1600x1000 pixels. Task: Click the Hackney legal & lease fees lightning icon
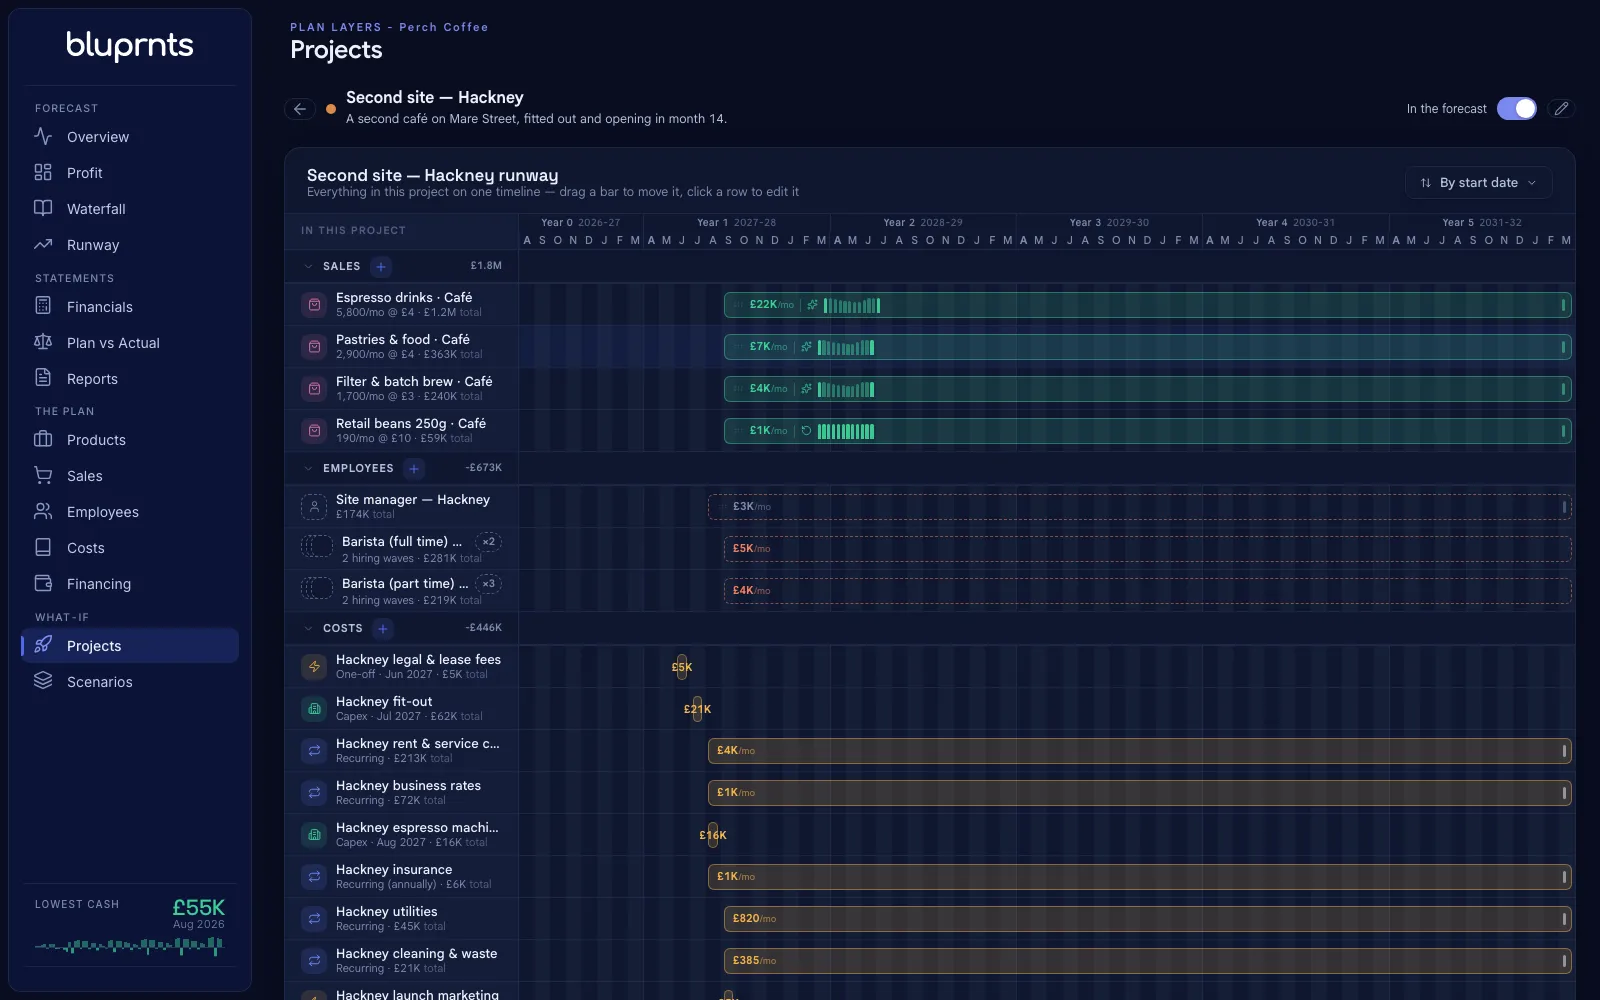[314, 667]
